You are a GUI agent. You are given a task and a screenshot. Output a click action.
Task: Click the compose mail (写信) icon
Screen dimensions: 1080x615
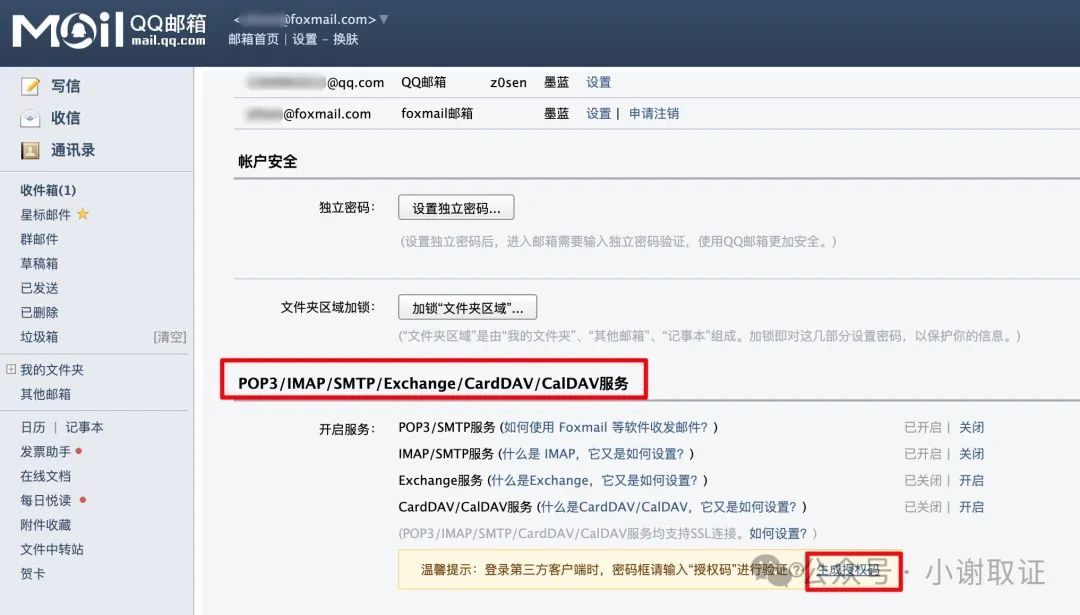(x=30, y=86)
